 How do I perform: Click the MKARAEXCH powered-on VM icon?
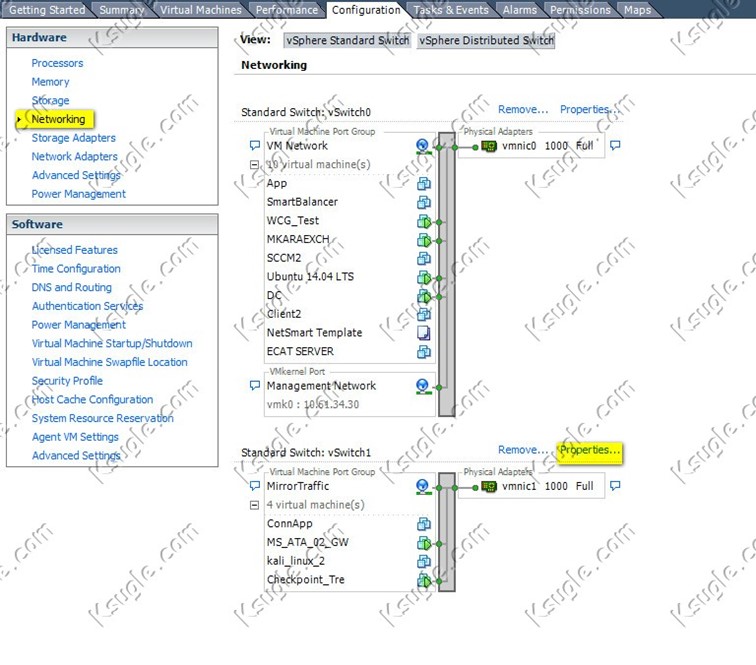point(424,240)
